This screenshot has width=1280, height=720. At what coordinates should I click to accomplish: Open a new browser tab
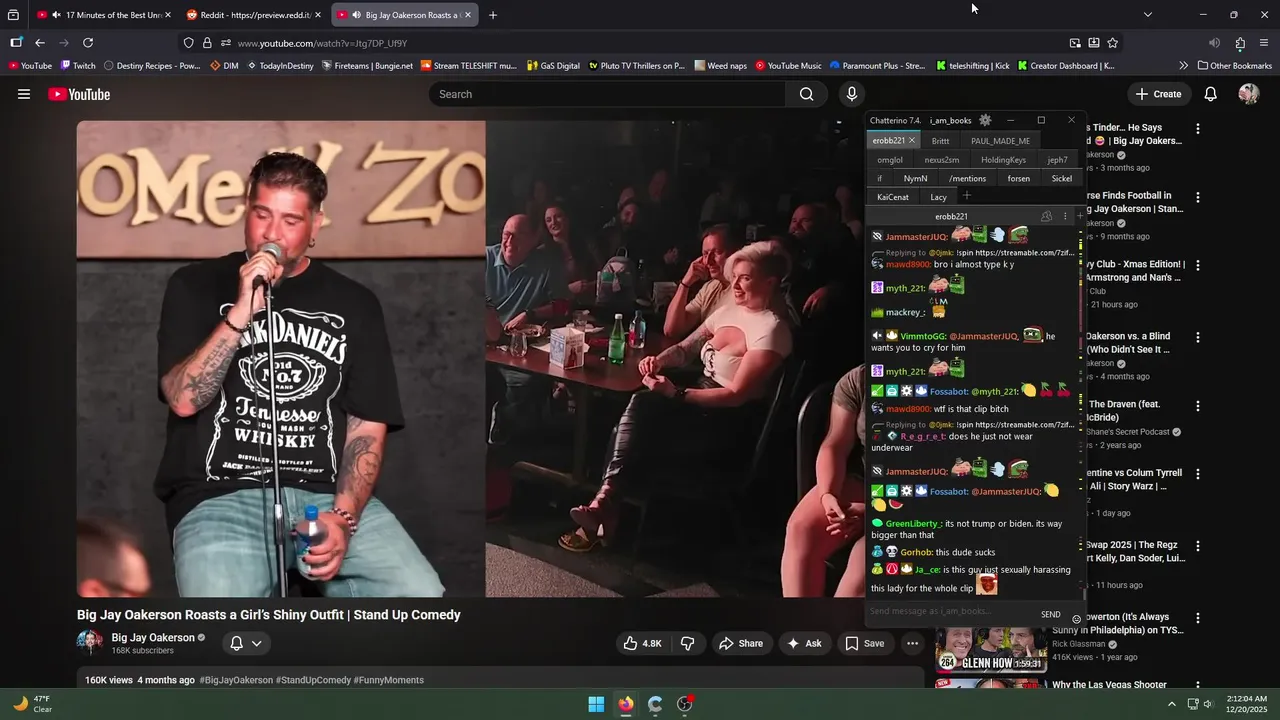pyautogui.click(x=492, y=15)
